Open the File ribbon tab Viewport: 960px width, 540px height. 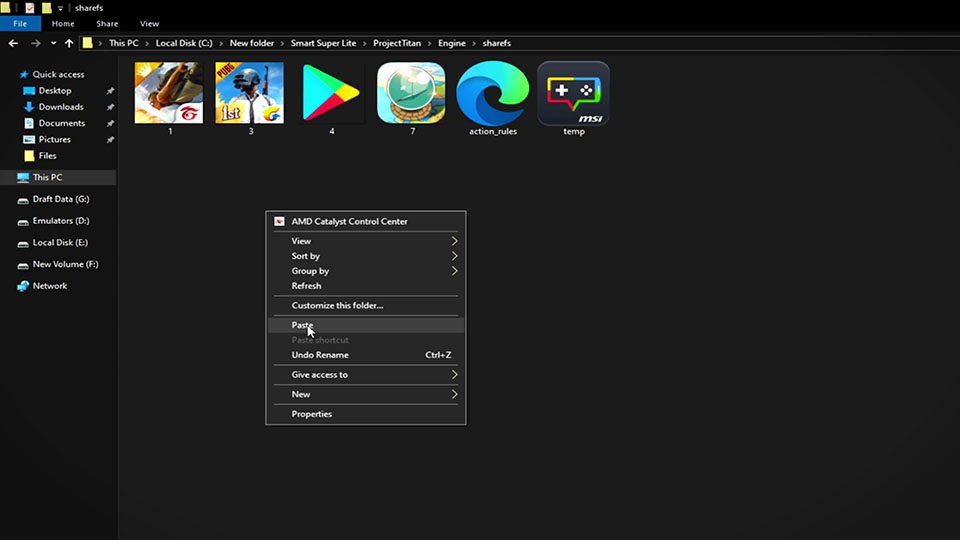coord(20,23)
